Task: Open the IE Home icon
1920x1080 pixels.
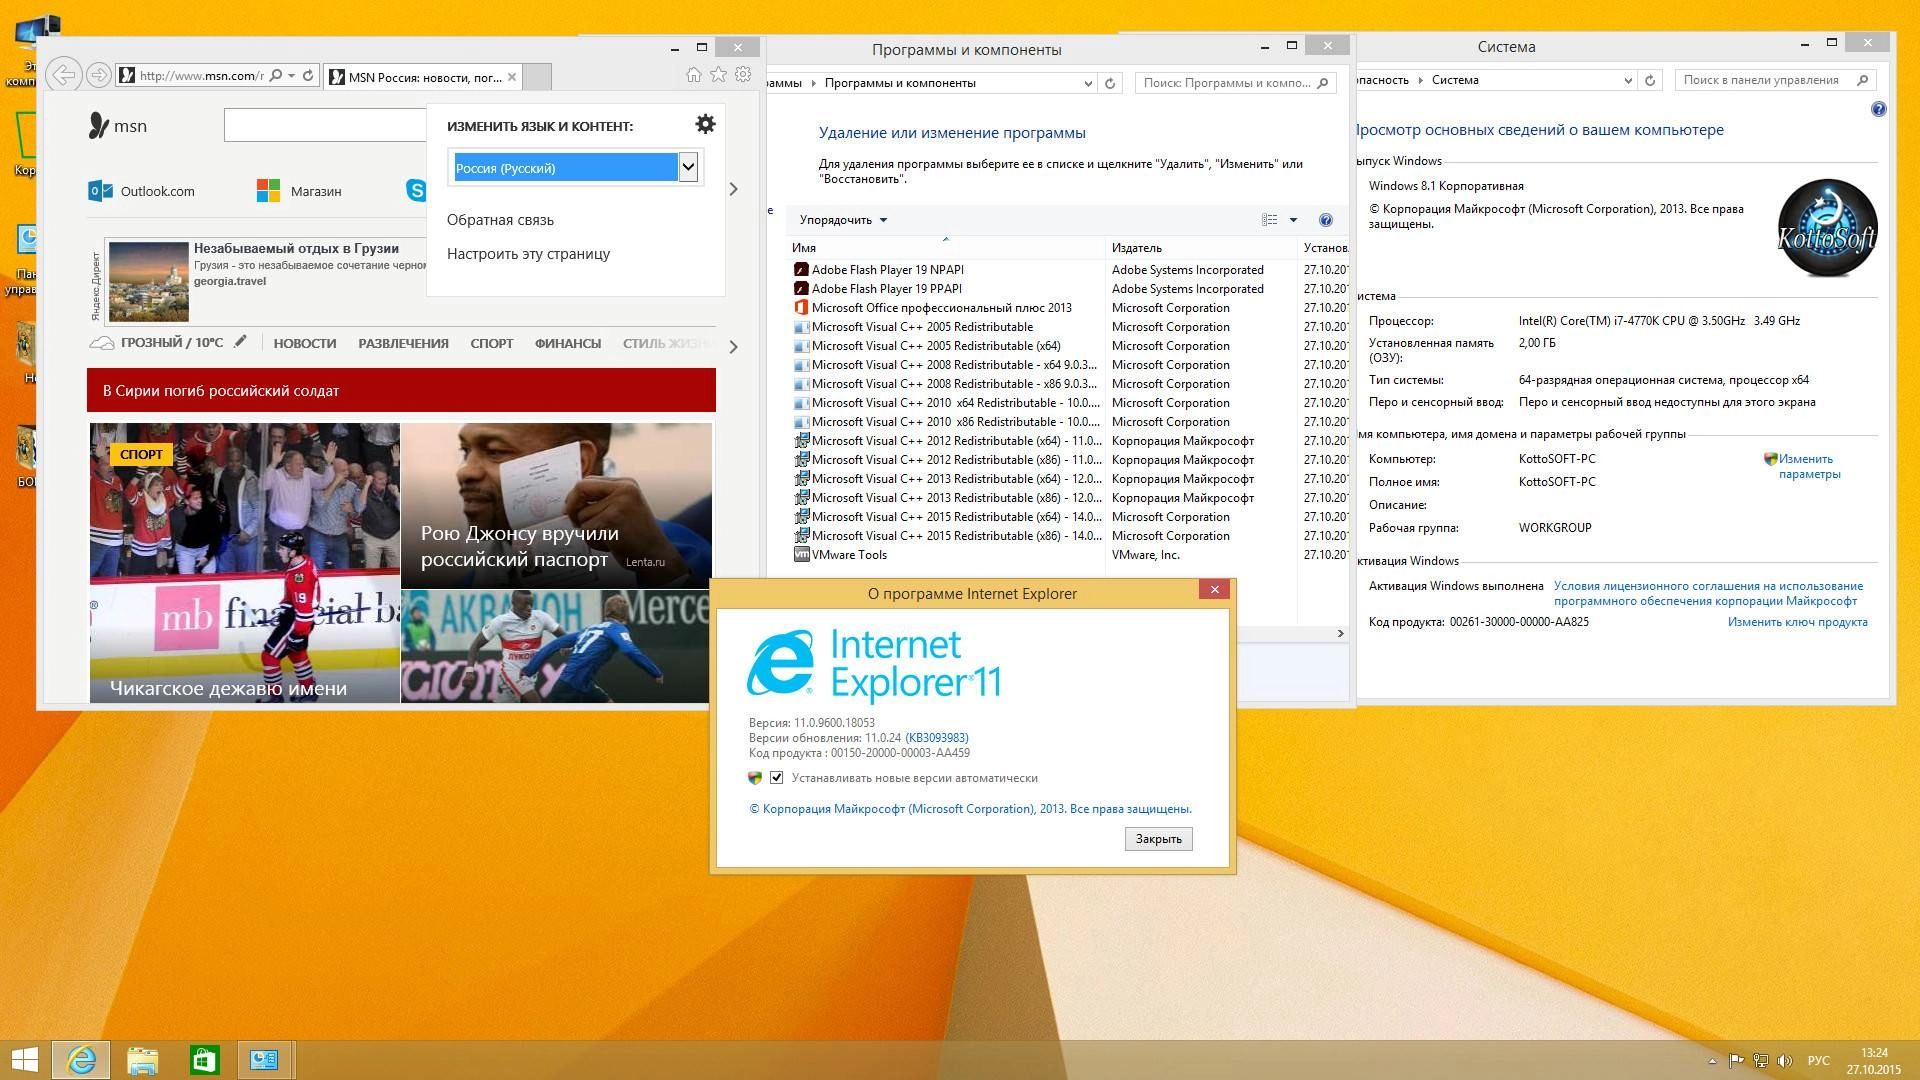Action: click(x=694, y=74)
